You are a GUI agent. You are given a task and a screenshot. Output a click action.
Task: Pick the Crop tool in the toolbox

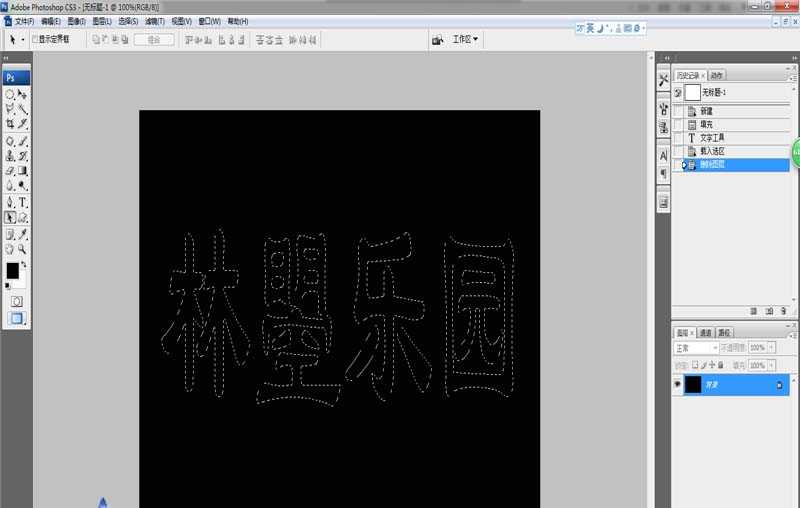(x=10, y=124)
